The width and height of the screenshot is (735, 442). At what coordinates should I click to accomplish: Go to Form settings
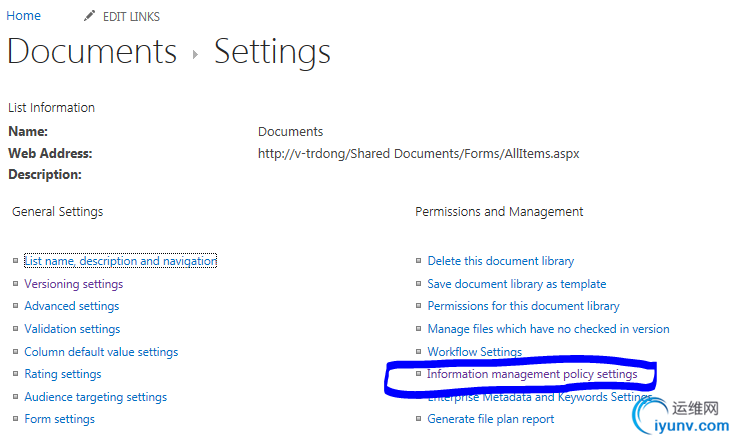pos(60,419)
